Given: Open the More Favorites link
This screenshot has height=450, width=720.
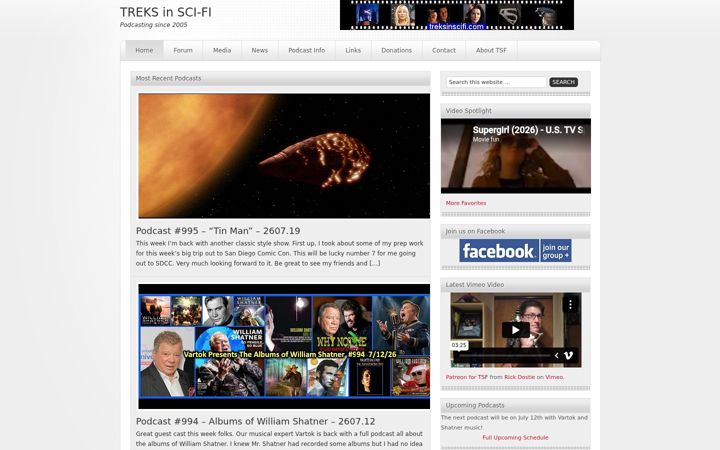Looking at the screenshot, I should point(466,203).
